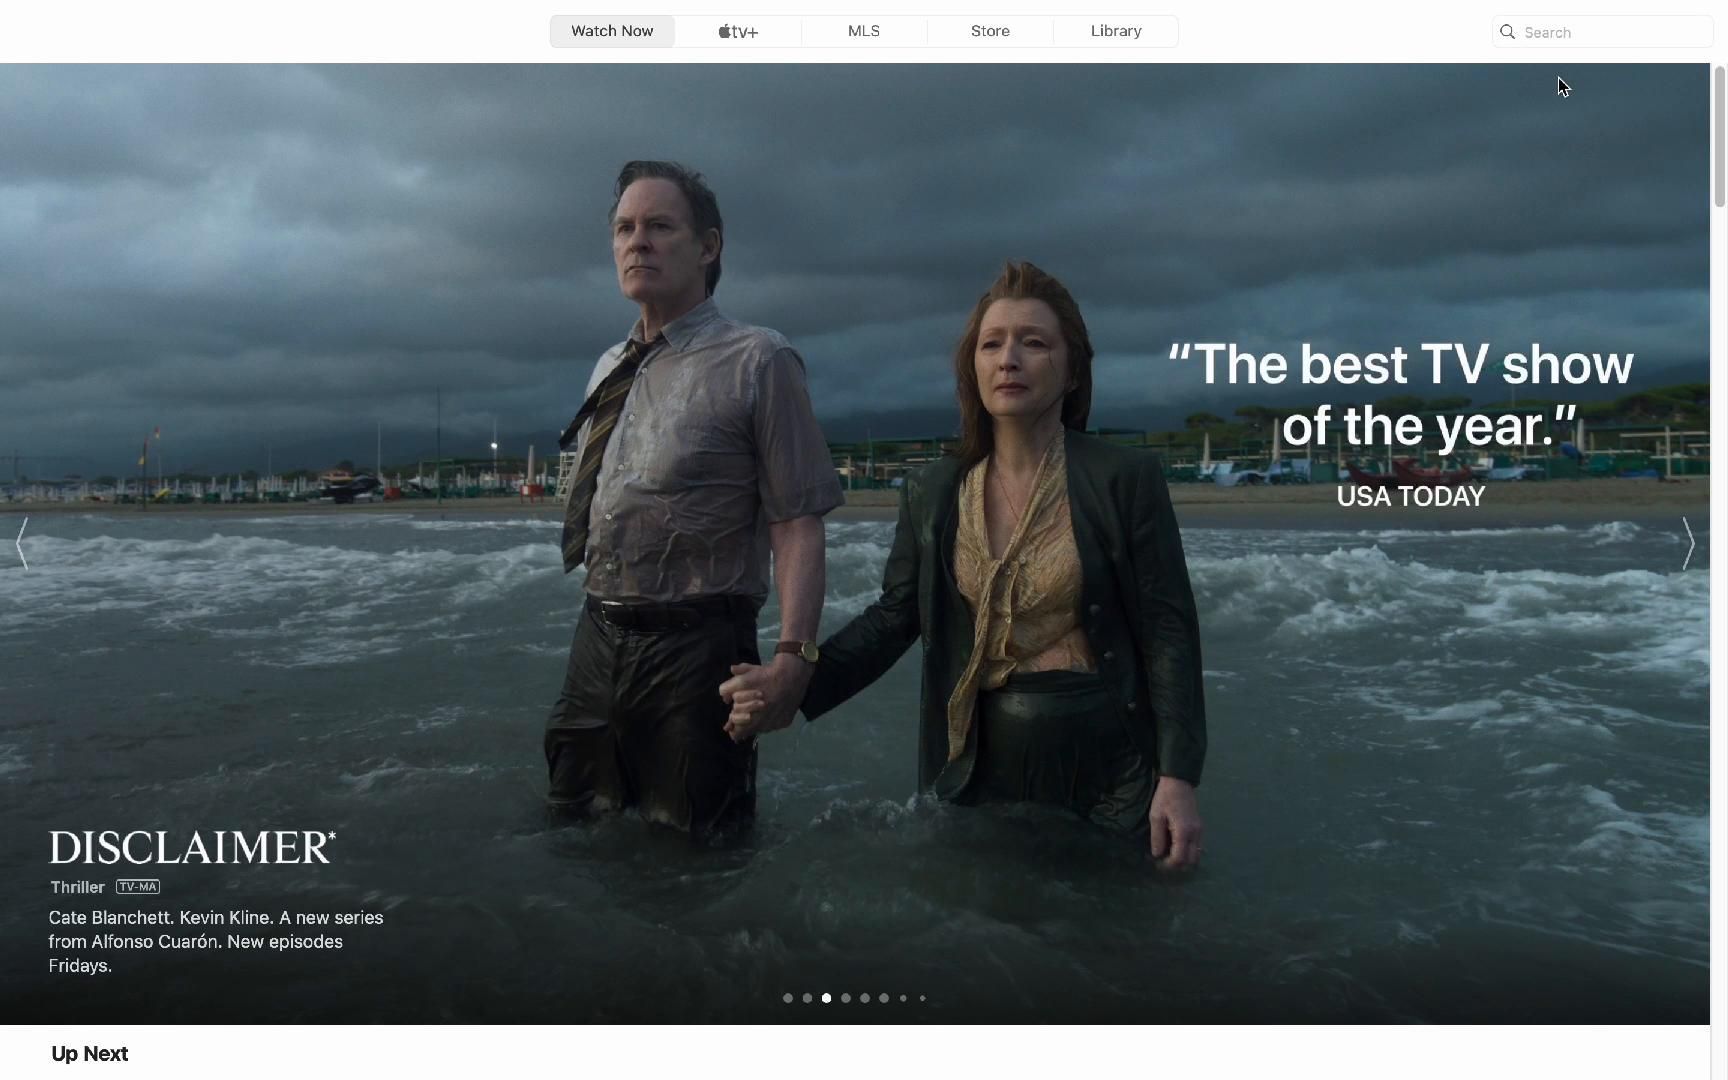
Task: Advance to next featured banner with right chevron
Action: tap(1688, 544)
